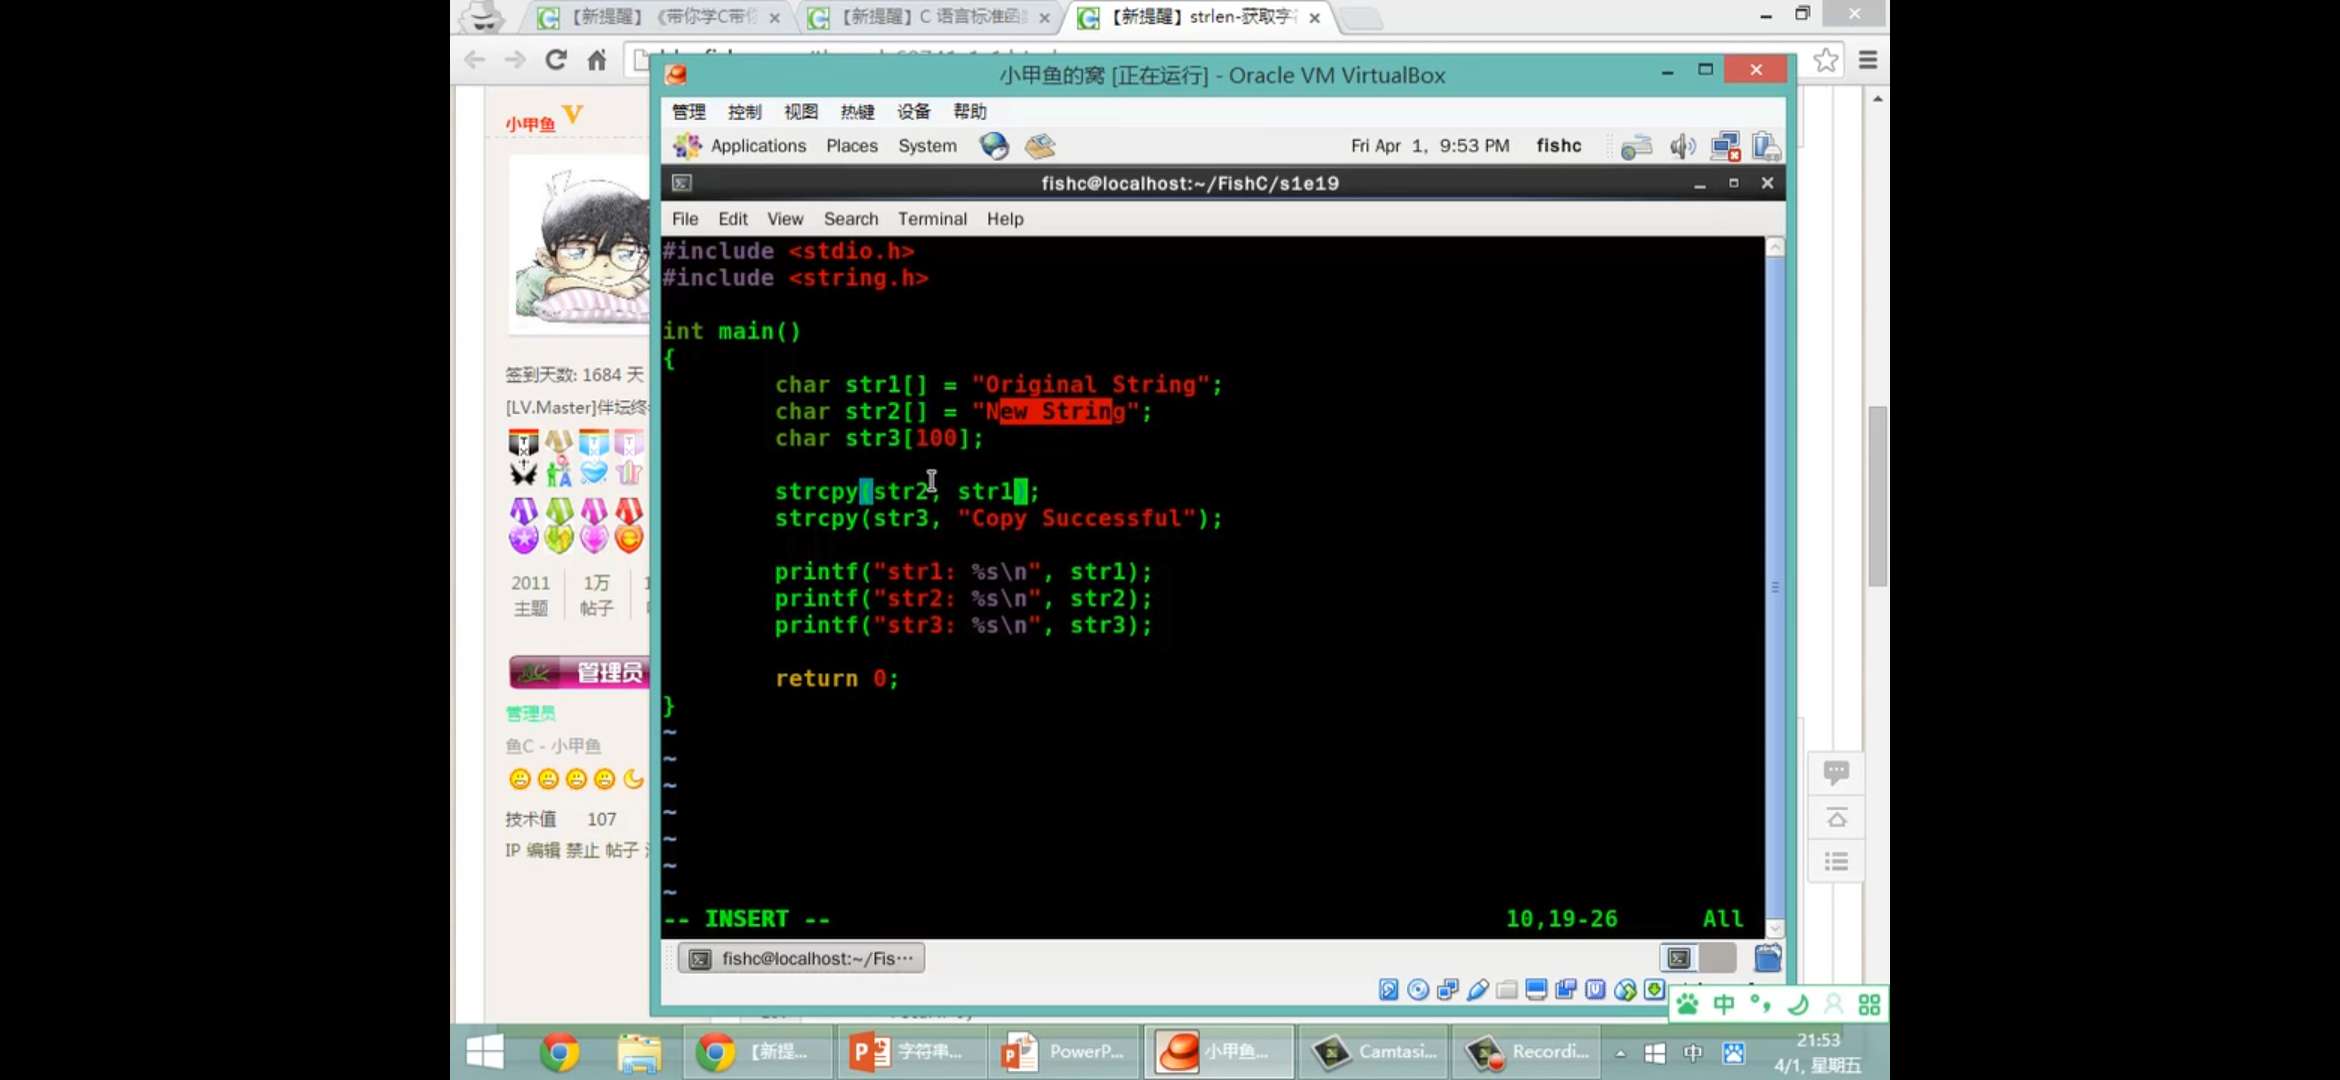Click the GNOME panel clock Fri Apr 1
Viewport: 2340px width, 1080px height.
point(1430,146)
